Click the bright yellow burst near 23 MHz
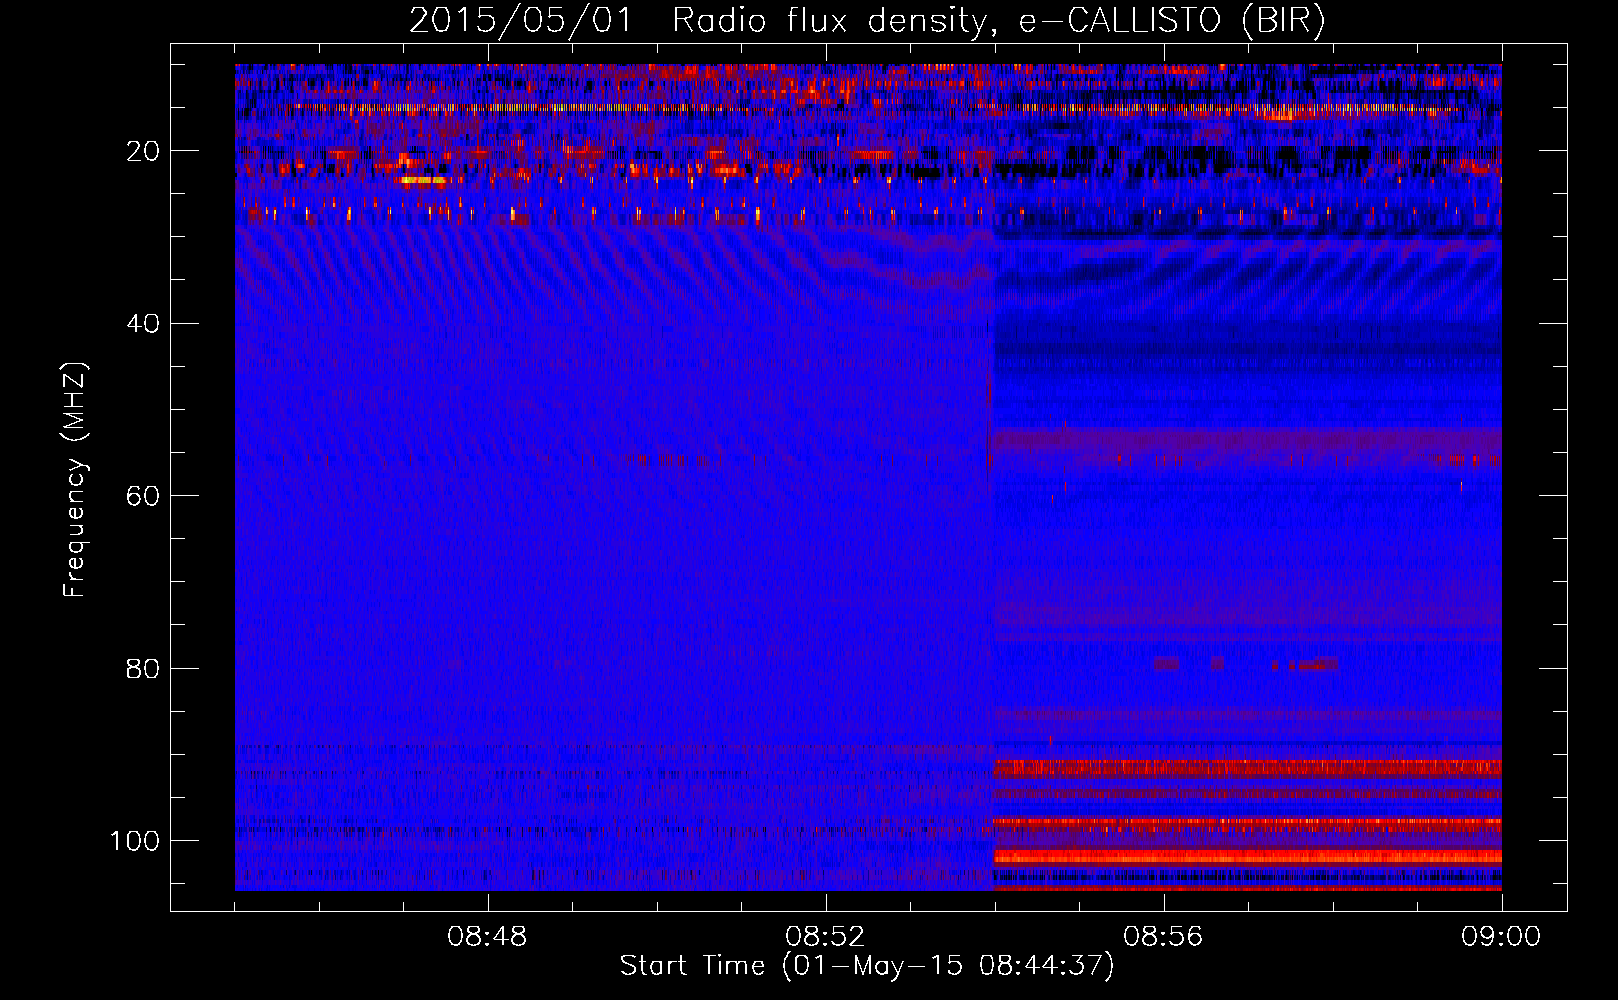Image resolution: width=1618 pixels, height=1000 pixels. [422, 181]
